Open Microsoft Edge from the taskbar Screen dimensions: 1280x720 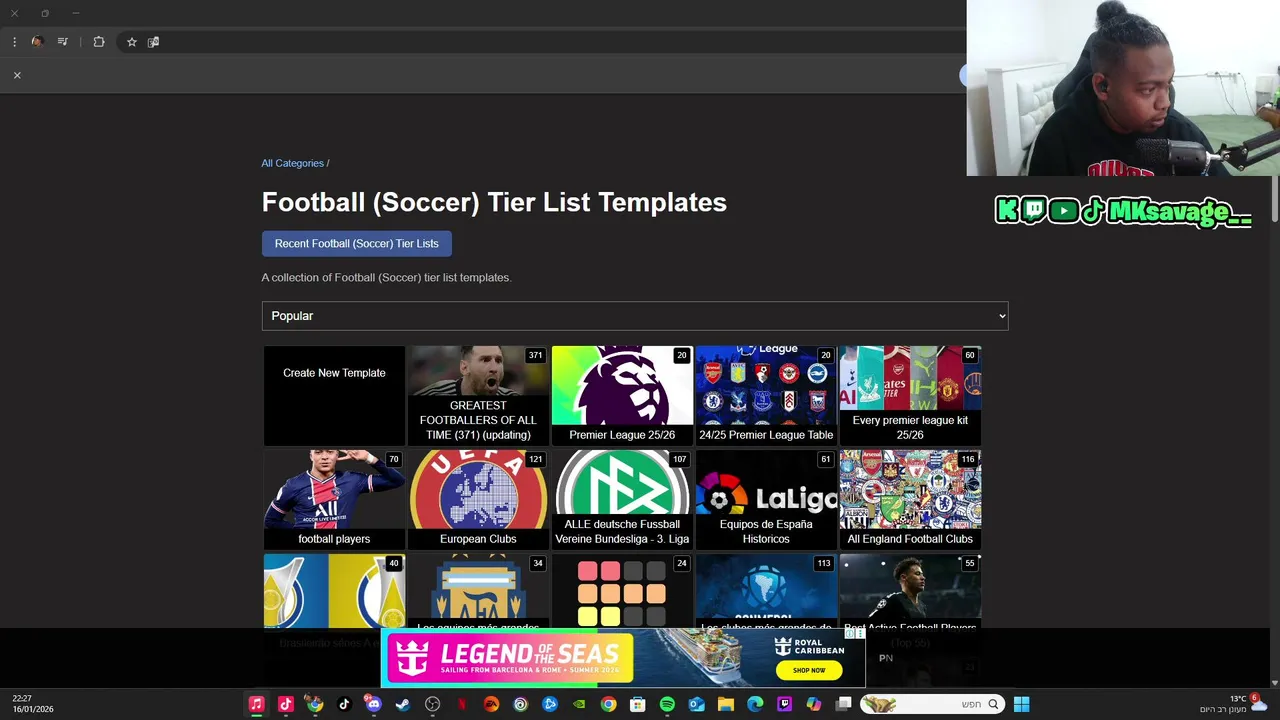click(755, 704)
